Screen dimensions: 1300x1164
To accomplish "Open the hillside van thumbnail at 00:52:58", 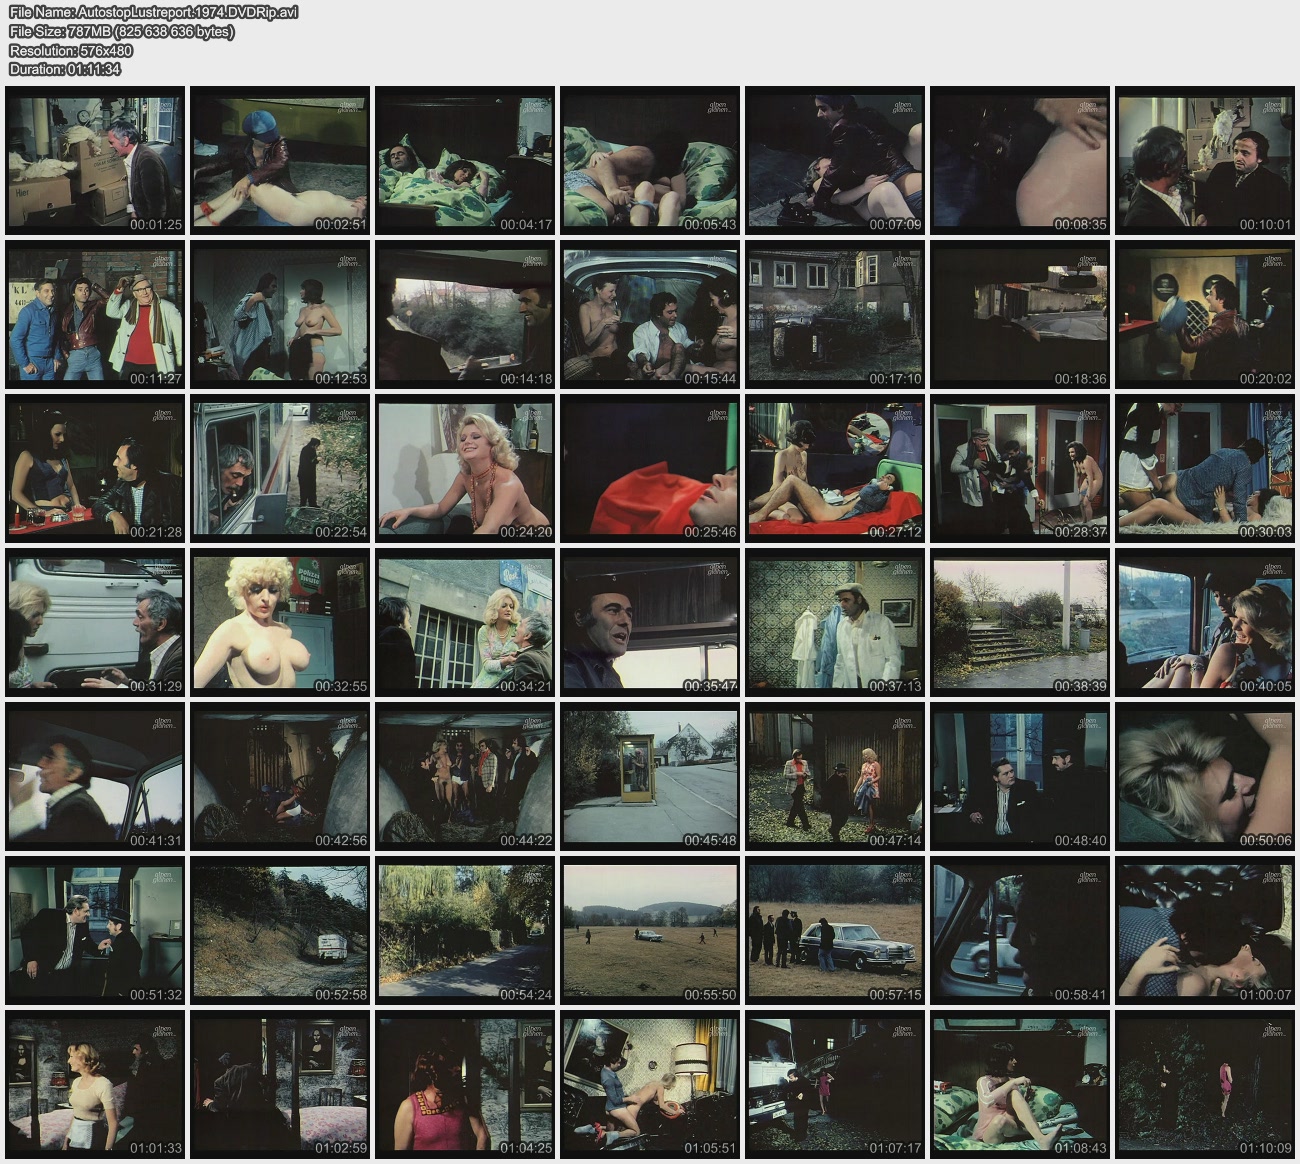I will [280, 931].
